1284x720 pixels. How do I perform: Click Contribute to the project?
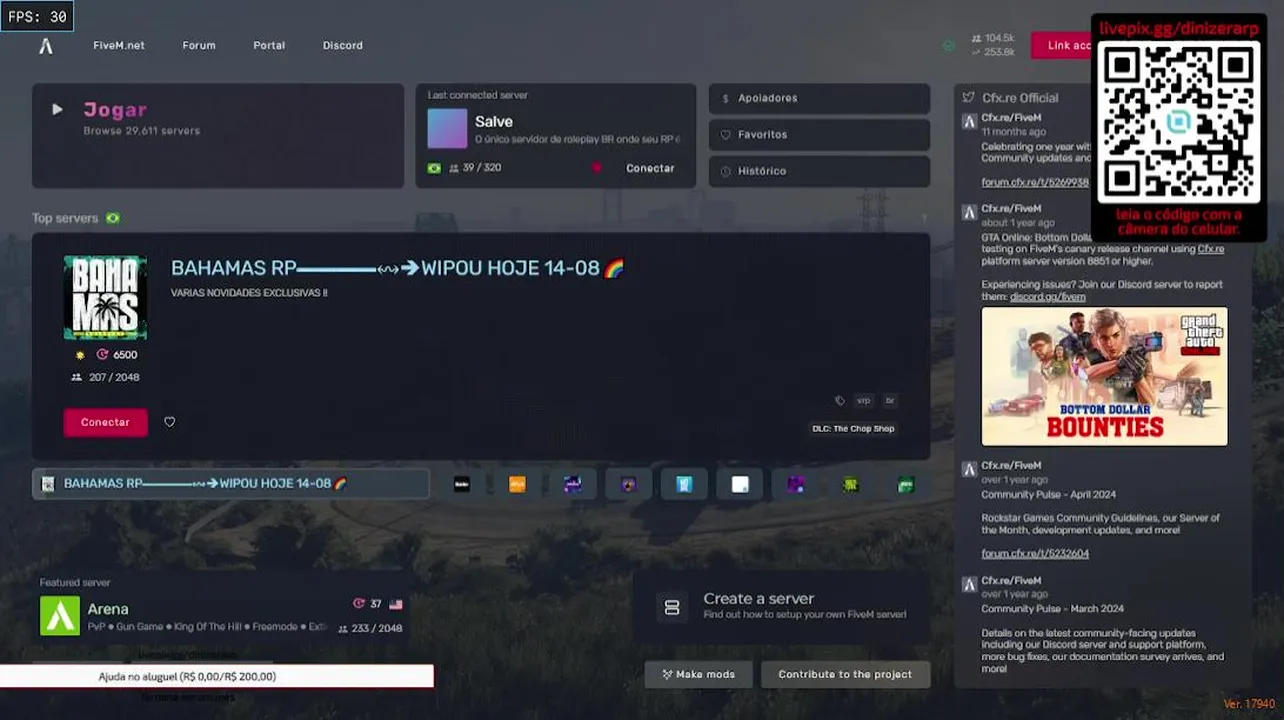coord(845,674)
